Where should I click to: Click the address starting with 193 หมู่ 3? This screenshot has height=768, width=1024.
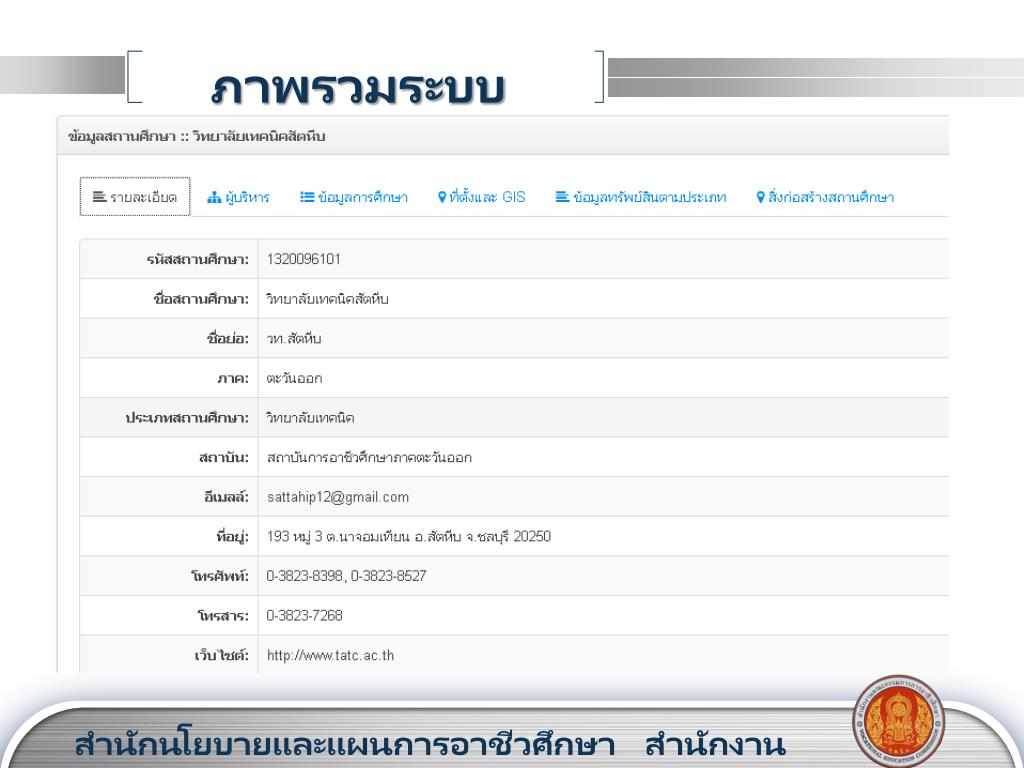(x=409, y=537)
